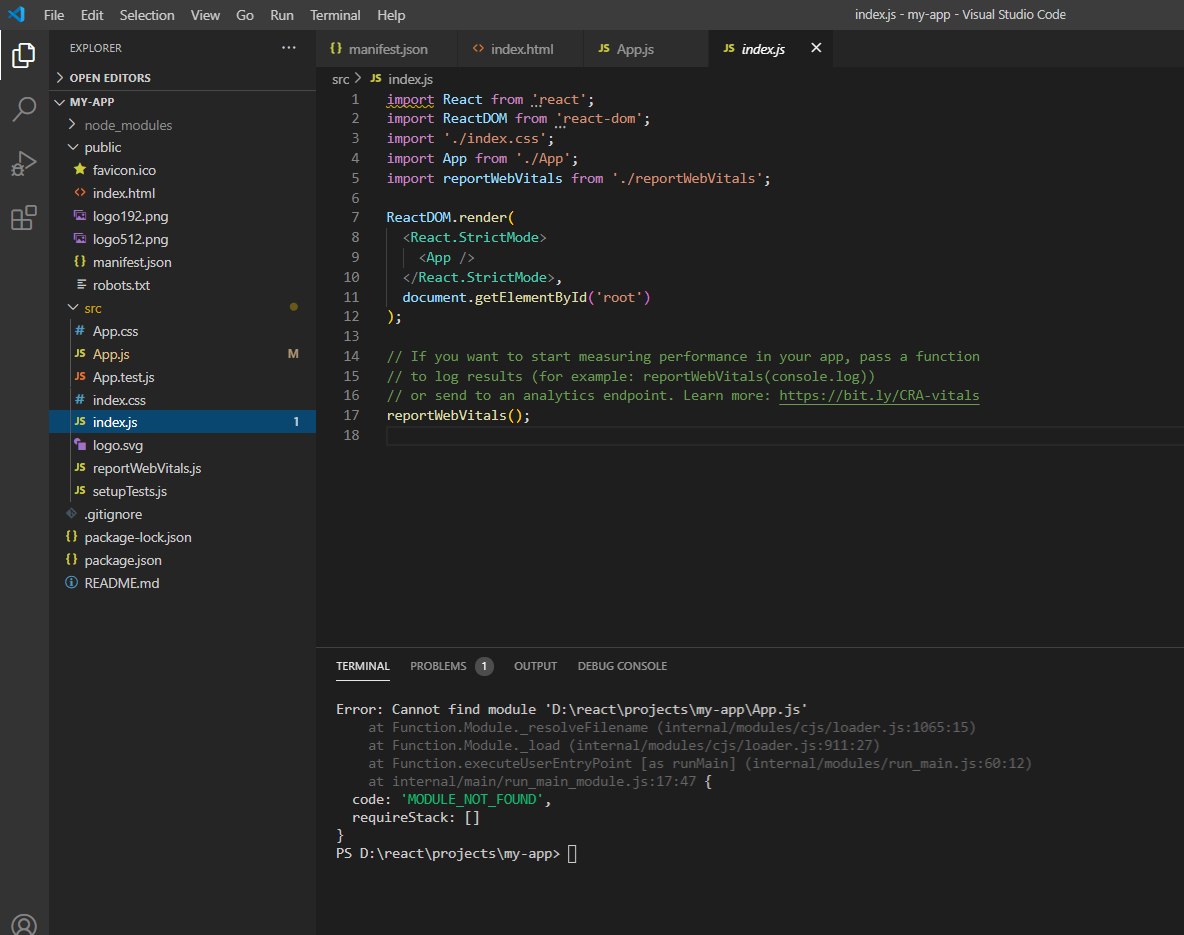
Task: Open the Terminal menu
Action: click(336, 15)
